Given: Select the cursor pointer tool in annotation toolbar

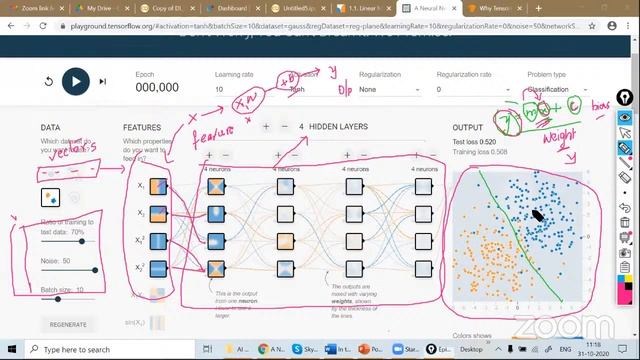Looking at the screenshot, I should point(624,133).
